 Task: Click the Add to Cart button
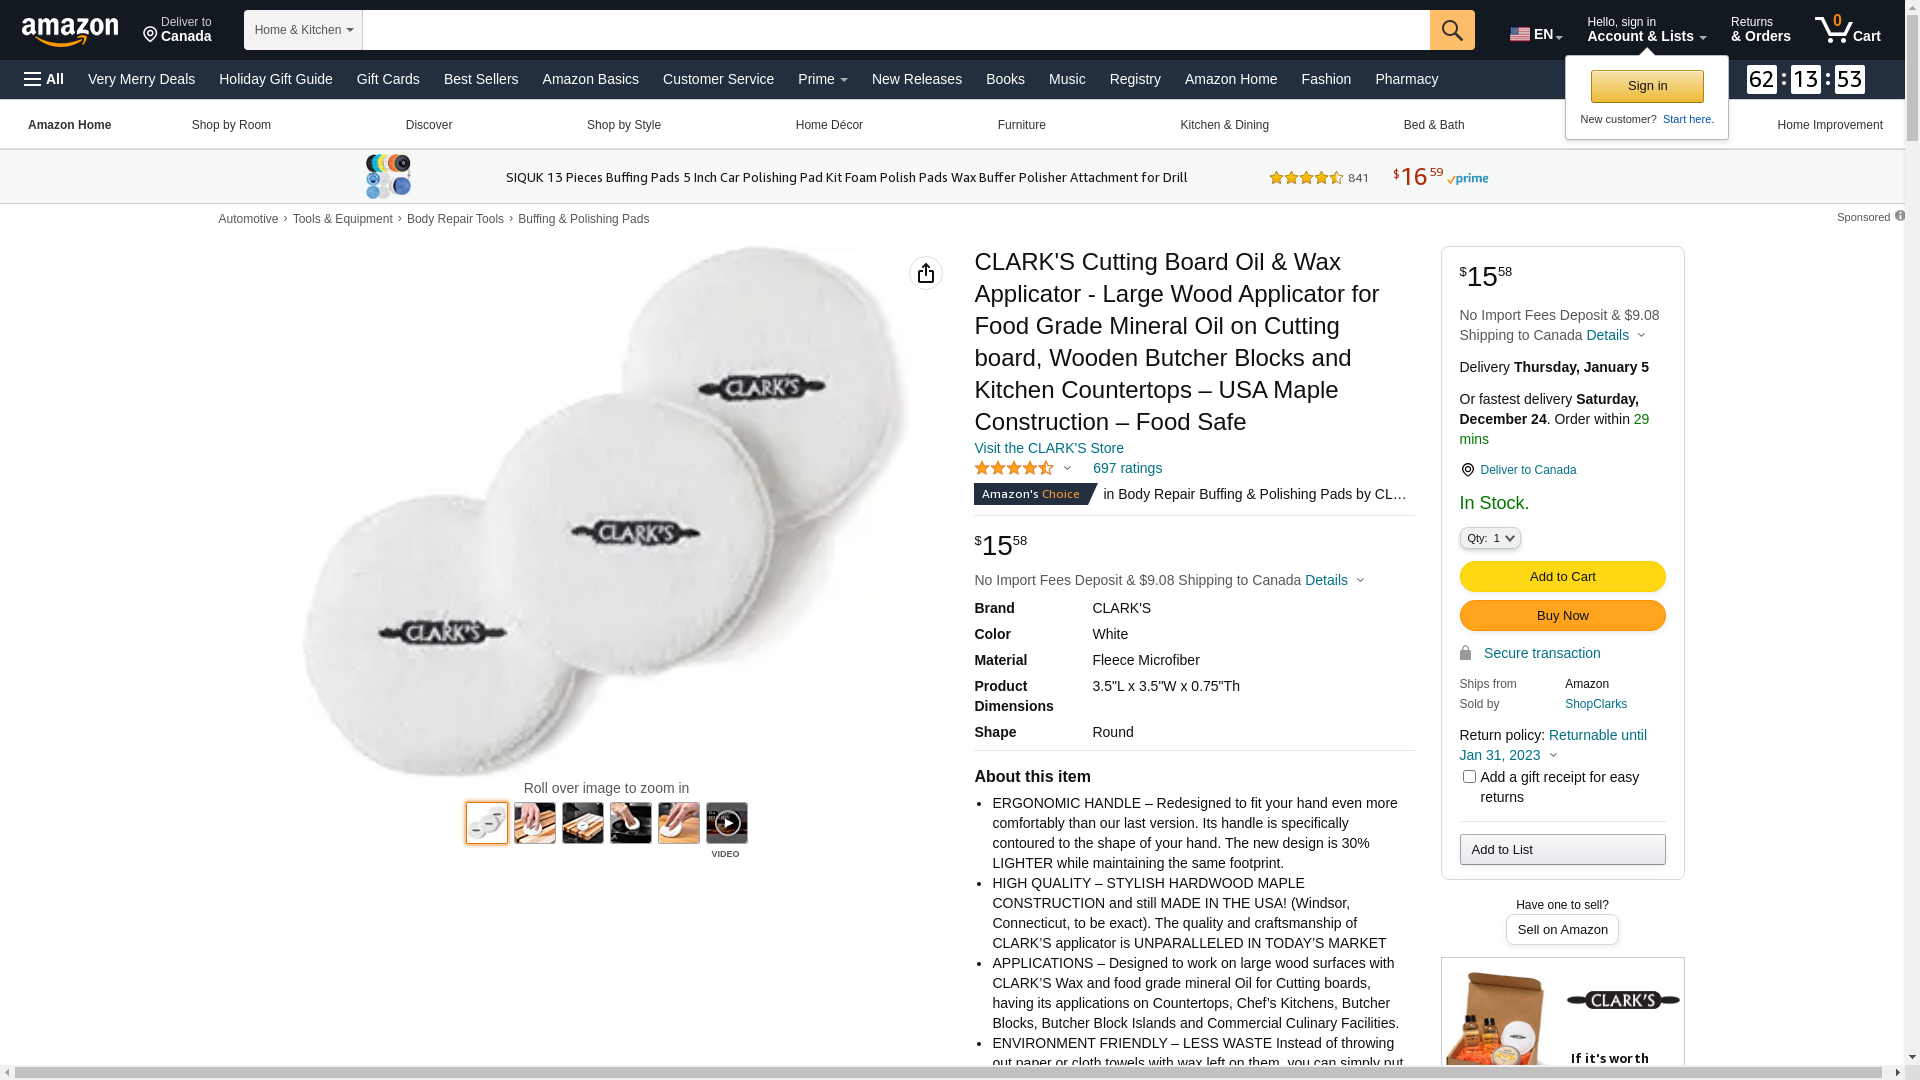(1562, 576)
